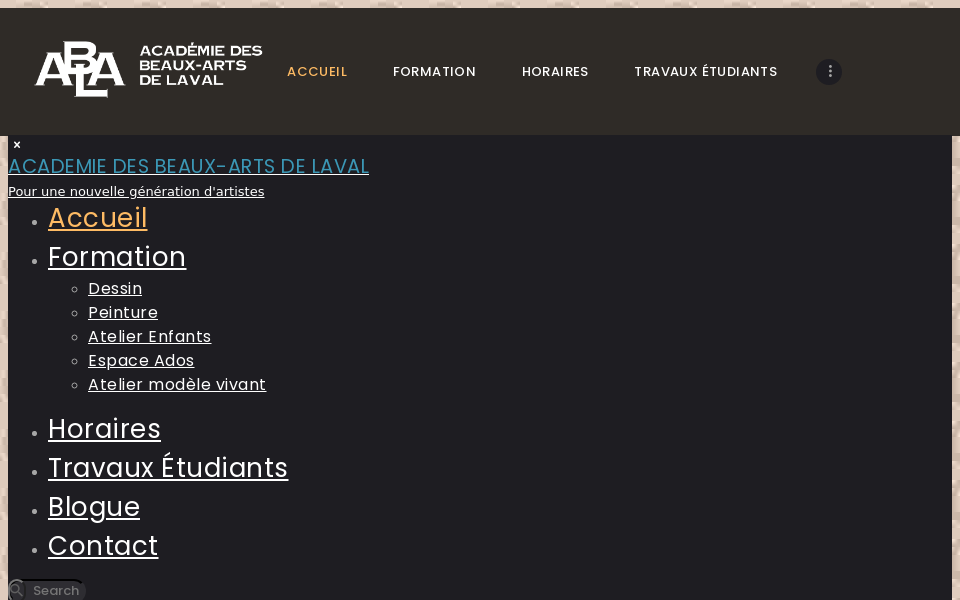Click the magnifier search icon

point(16,589)
